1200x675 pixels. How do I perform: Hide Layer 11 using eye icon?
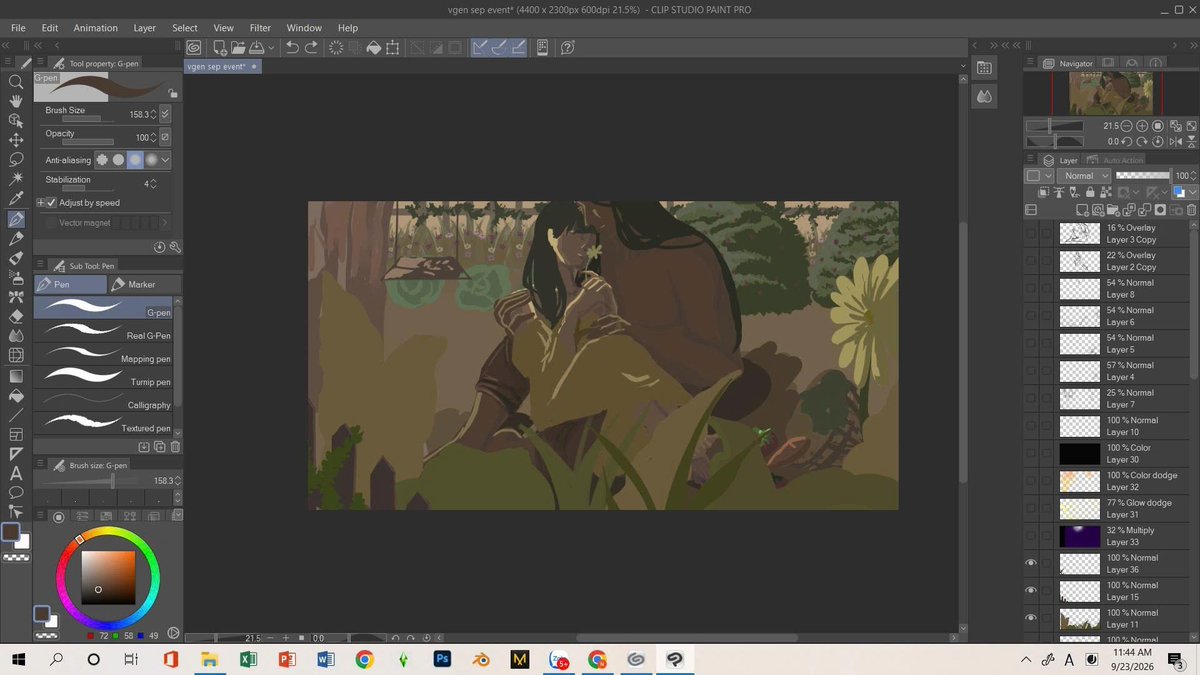point(1031,618)
